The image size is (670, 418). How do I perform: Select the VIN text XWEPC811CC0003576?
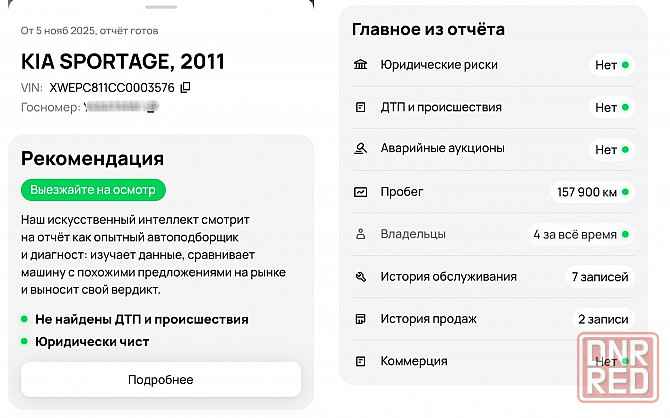point(112,88)
